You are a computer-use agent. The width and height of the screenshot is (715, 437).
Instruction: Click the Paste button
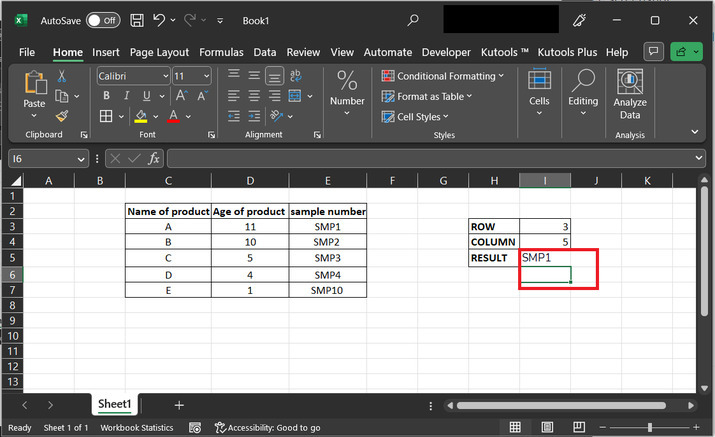[x=34, y=92]
